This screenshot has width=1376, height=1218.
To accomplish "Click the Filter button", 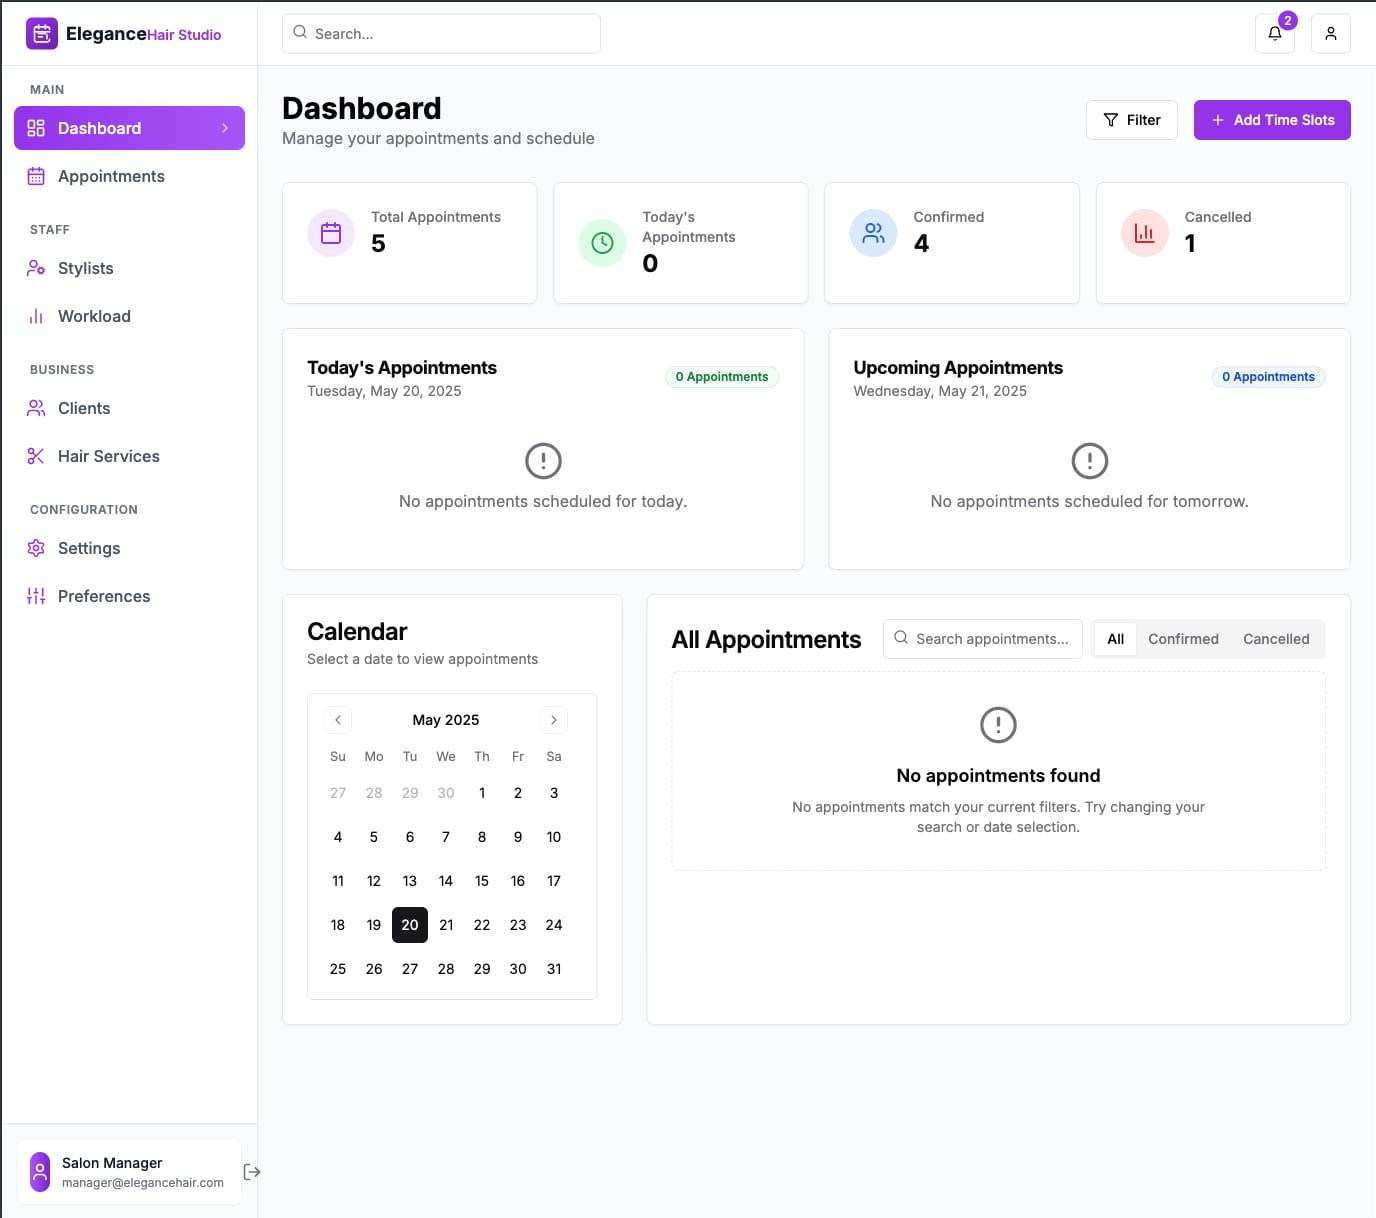I will point(1132,120).
